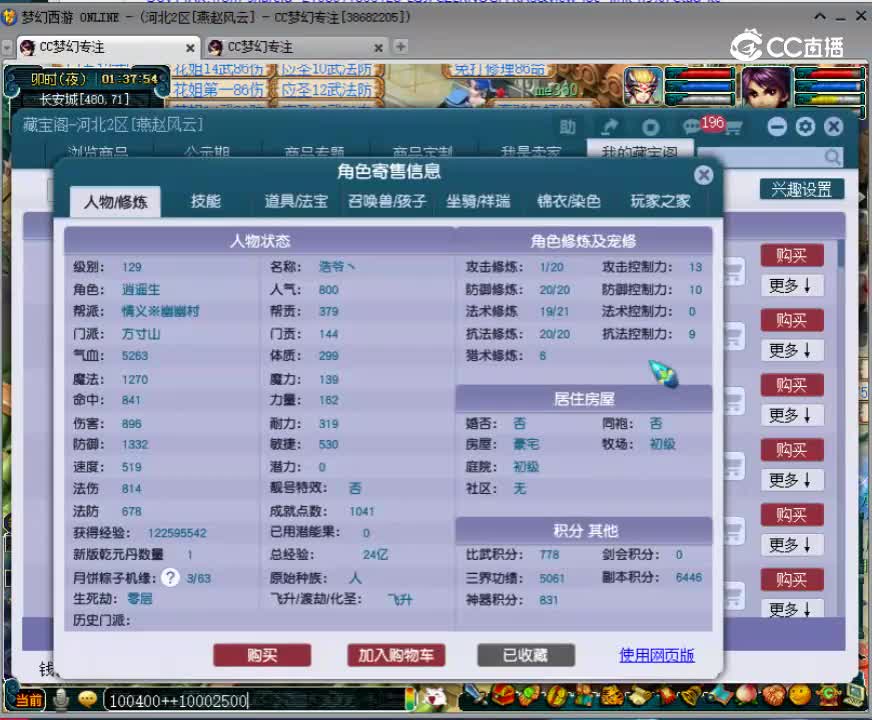872x720 pixels.
Task: Click the 122595542 experience value
Action: pos(177,533)
